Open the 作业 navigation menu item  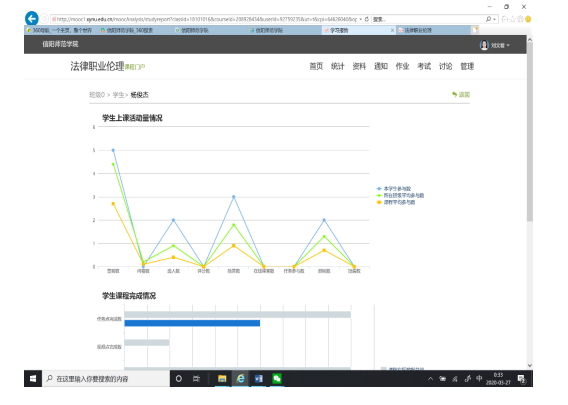coord(402,66)
